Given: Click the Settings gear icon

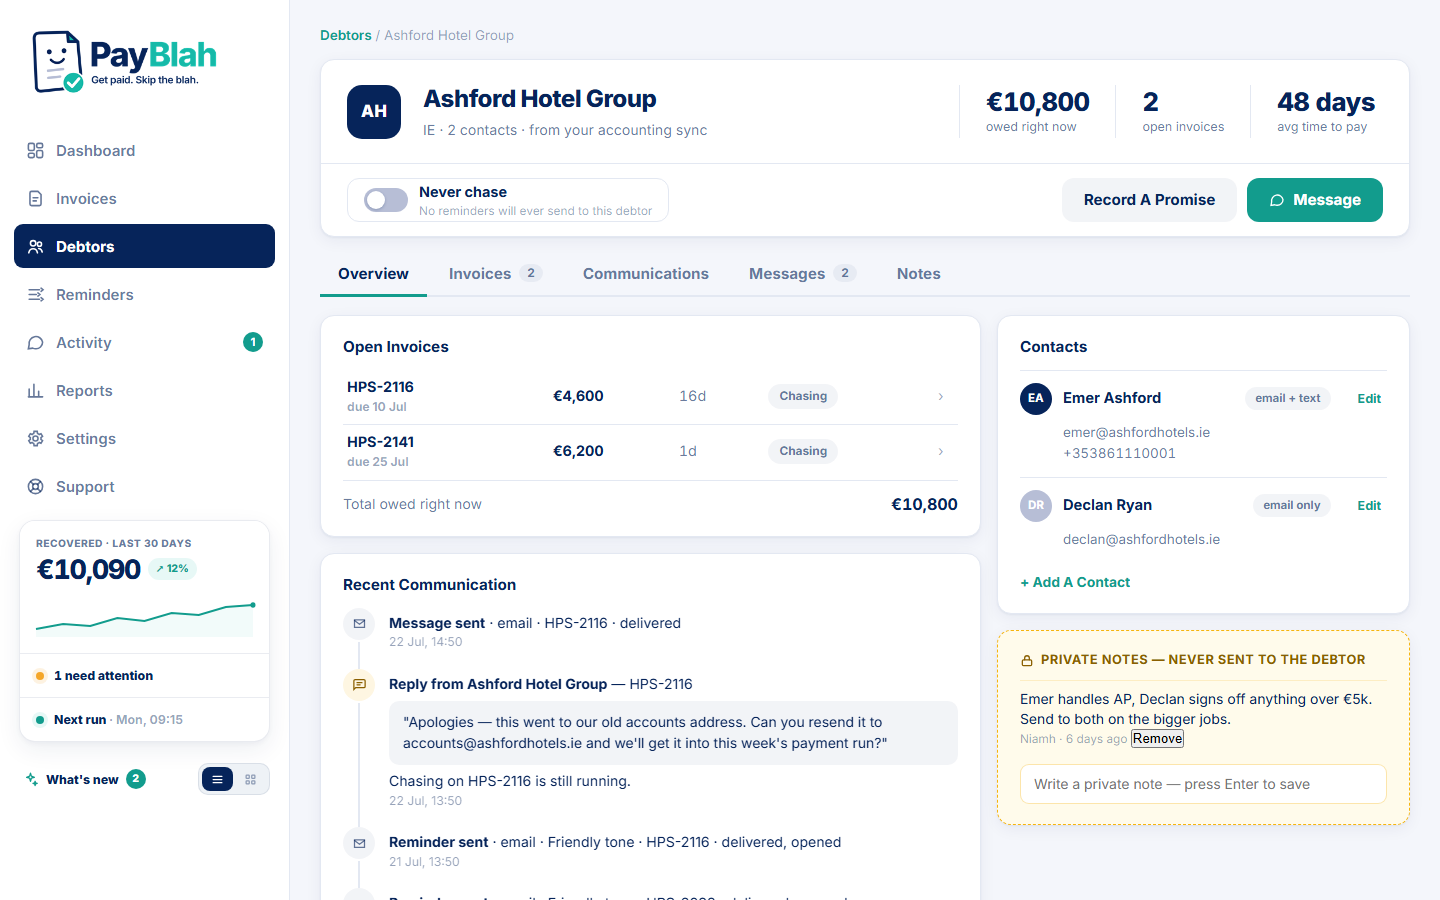Looking at the screenshot, I should click(36, 439).
